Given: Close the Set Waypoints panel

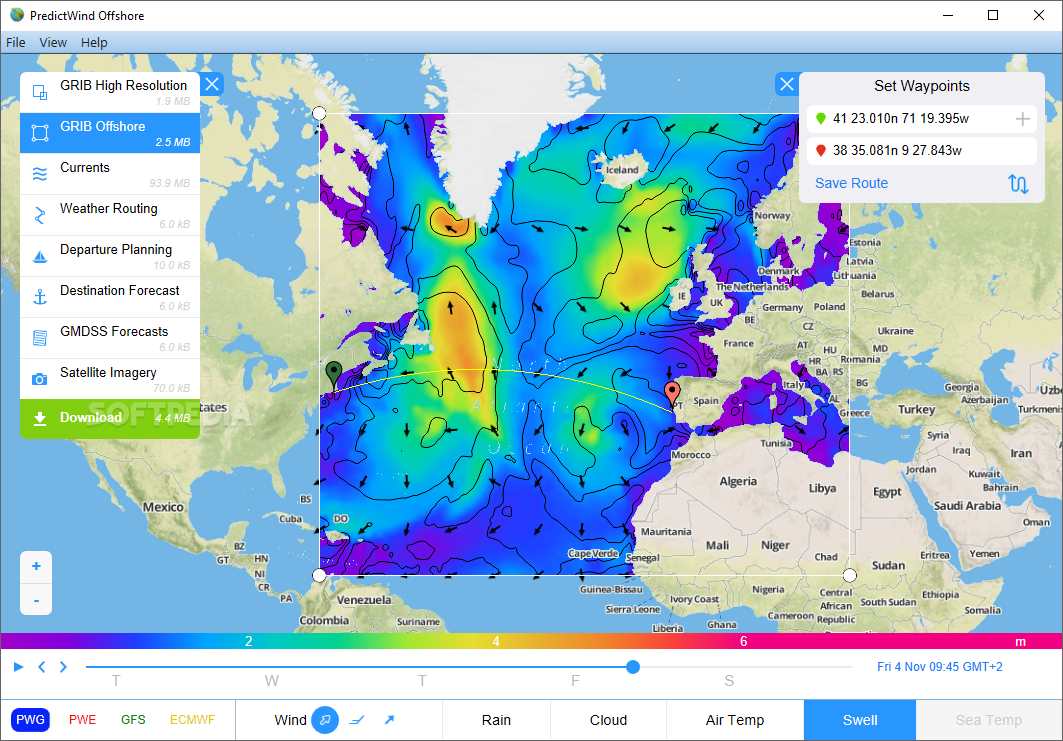Looking at the screenshot, I should (x=786, y=84).
